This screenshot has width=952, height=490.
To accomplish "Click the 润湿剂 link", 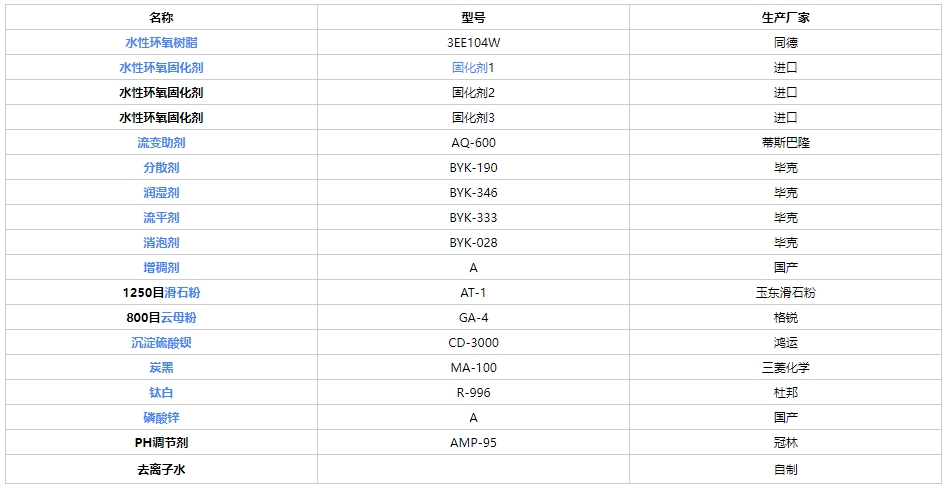I will point(161,192).
